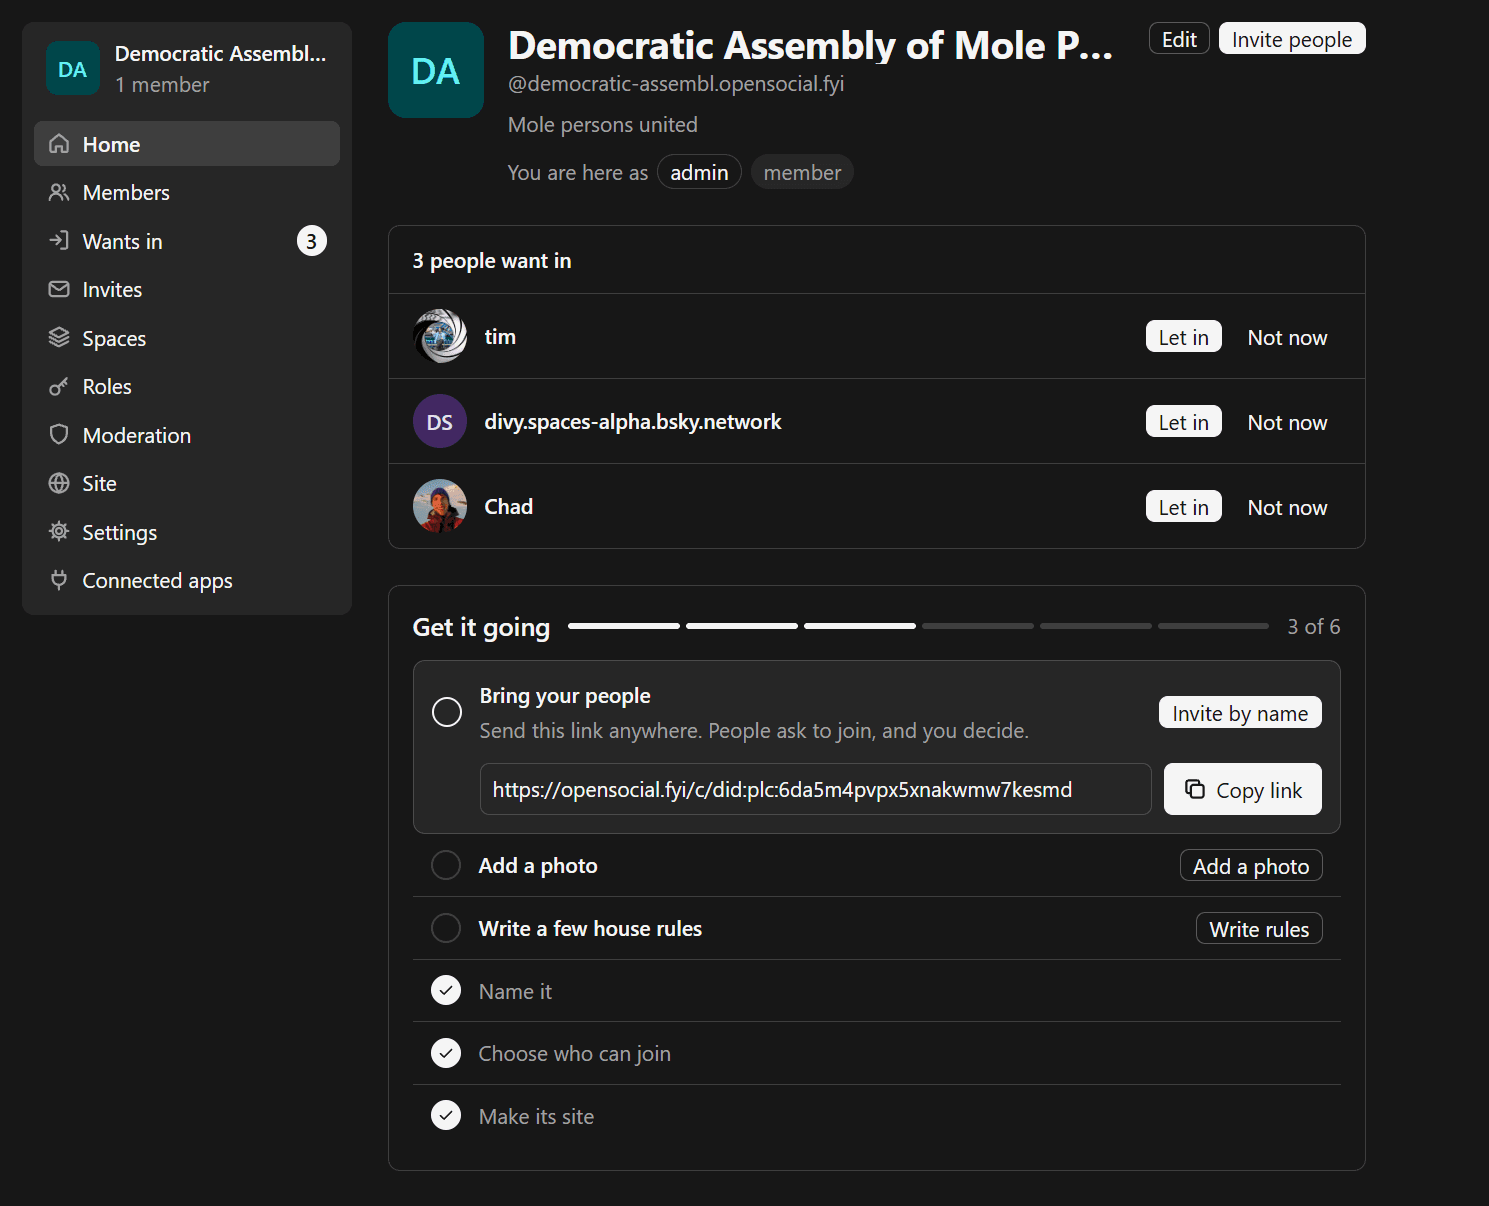1489x1206 pixels.
Task: Click the Copy link button
Action: (1243, 789)
